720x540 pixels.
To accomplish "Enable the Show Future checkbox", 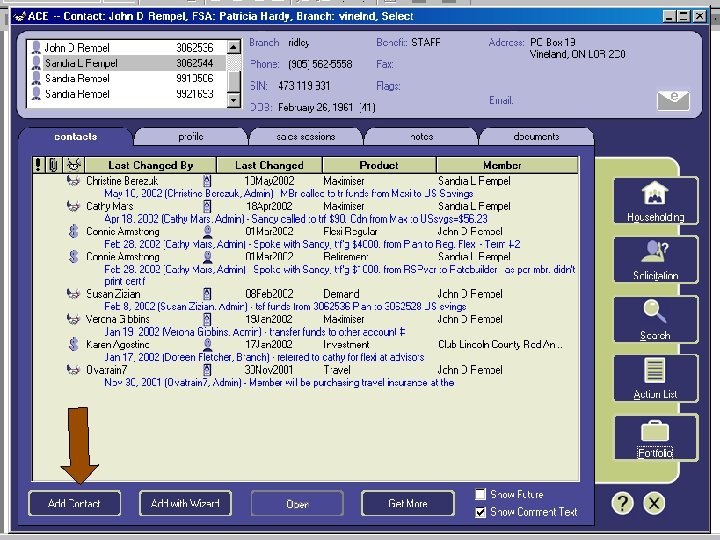I will click(480, 494).
